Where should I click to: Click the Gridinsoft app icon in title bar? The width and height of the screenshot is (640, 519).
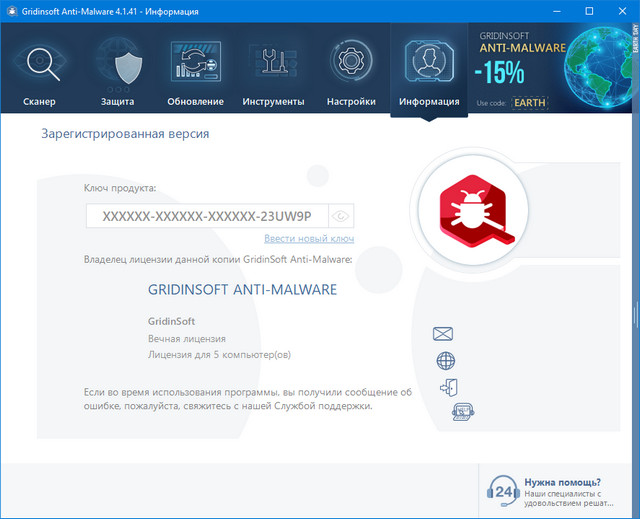pyautogui.click(x=12, y=11)
